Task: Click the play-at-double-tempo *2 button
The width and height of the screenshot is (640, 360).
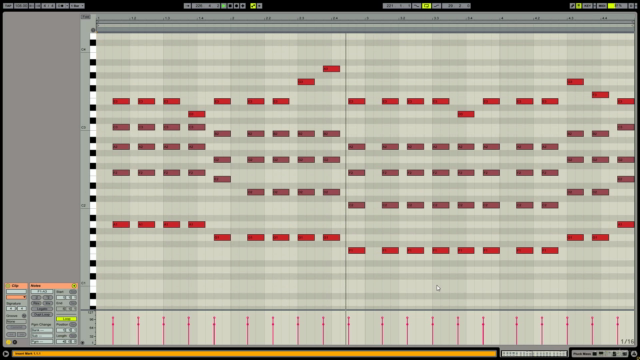Action: coord(48,298)
